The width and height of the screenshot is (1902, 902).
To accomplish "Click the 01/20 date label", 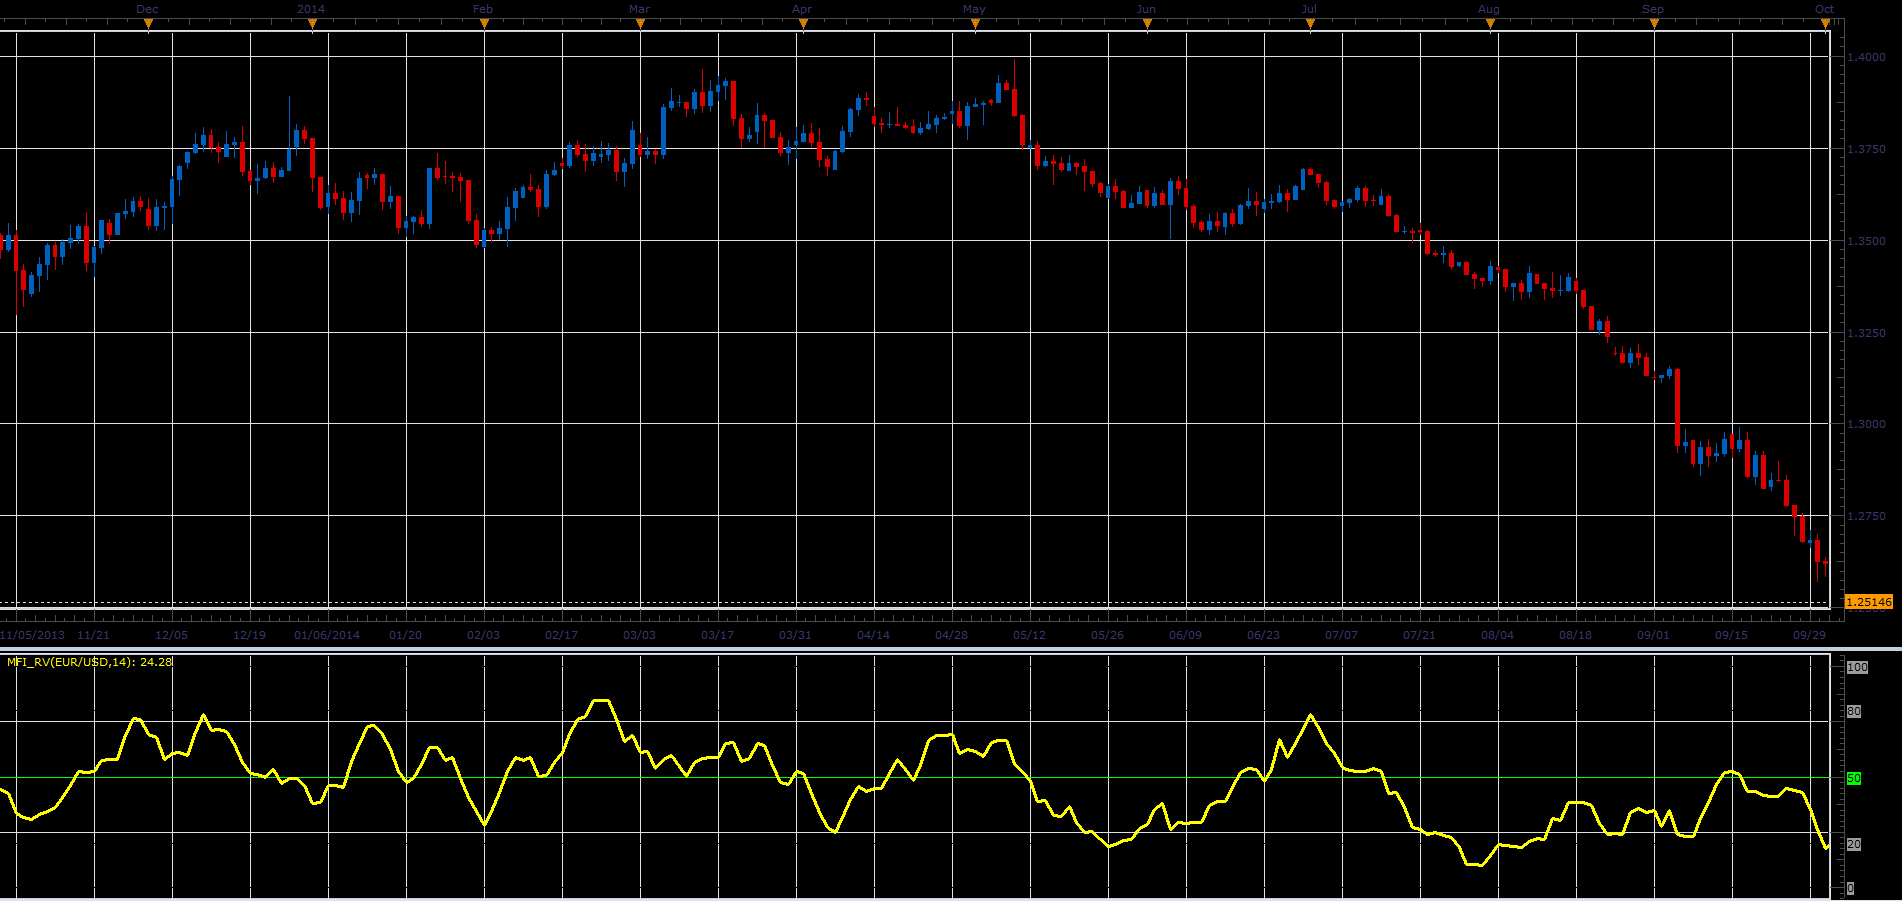I will 406,635.
